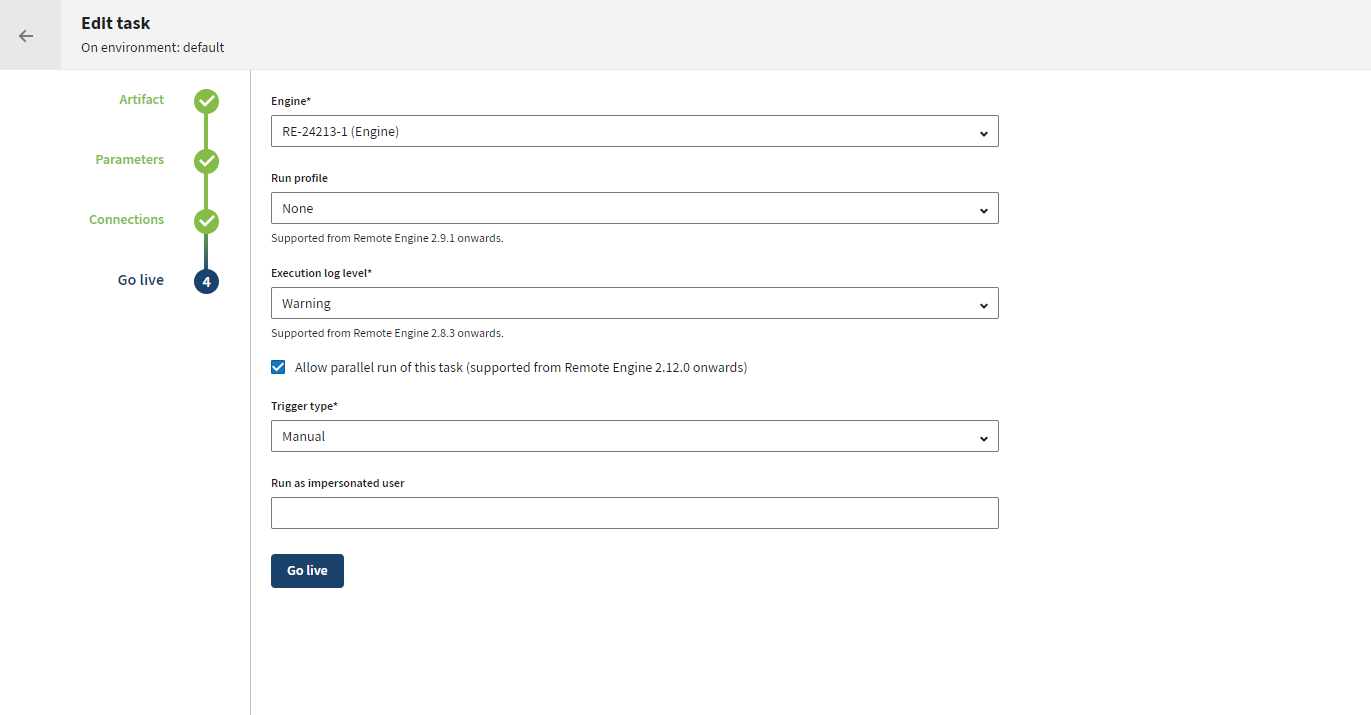The width and height of the screenshot is (1371, 715).
Task: Click the chevron arrow in Trigger type field
Action: 983,437
